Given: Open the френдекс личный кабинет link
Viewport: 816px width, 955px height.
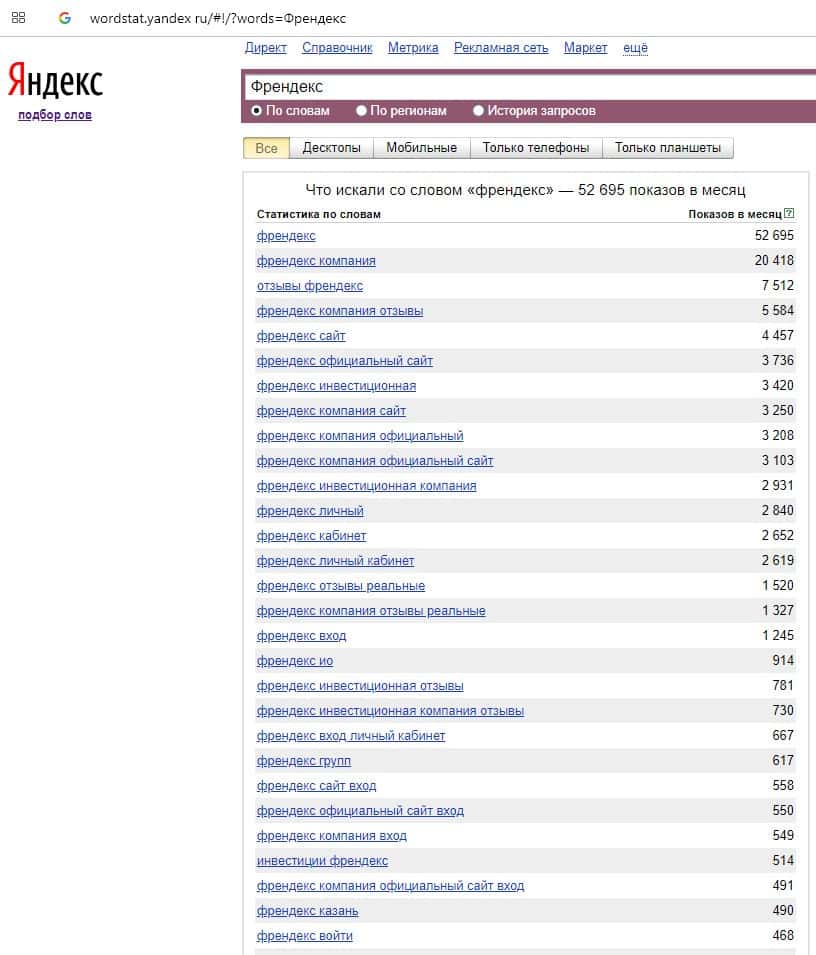Looking at the screenshot, I should pos(336,560).
